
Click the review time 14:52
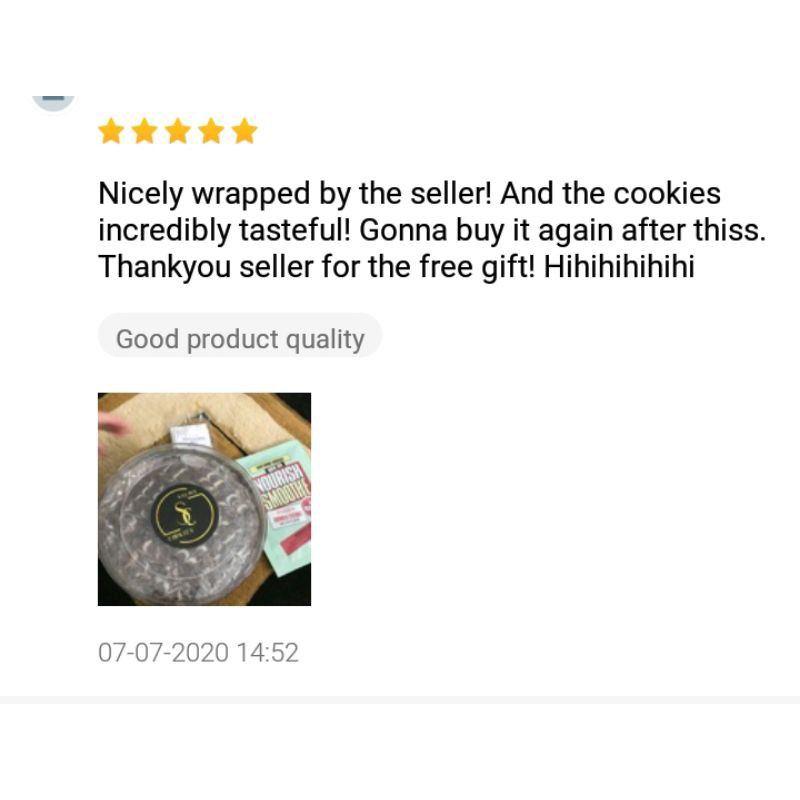(268, 653)
